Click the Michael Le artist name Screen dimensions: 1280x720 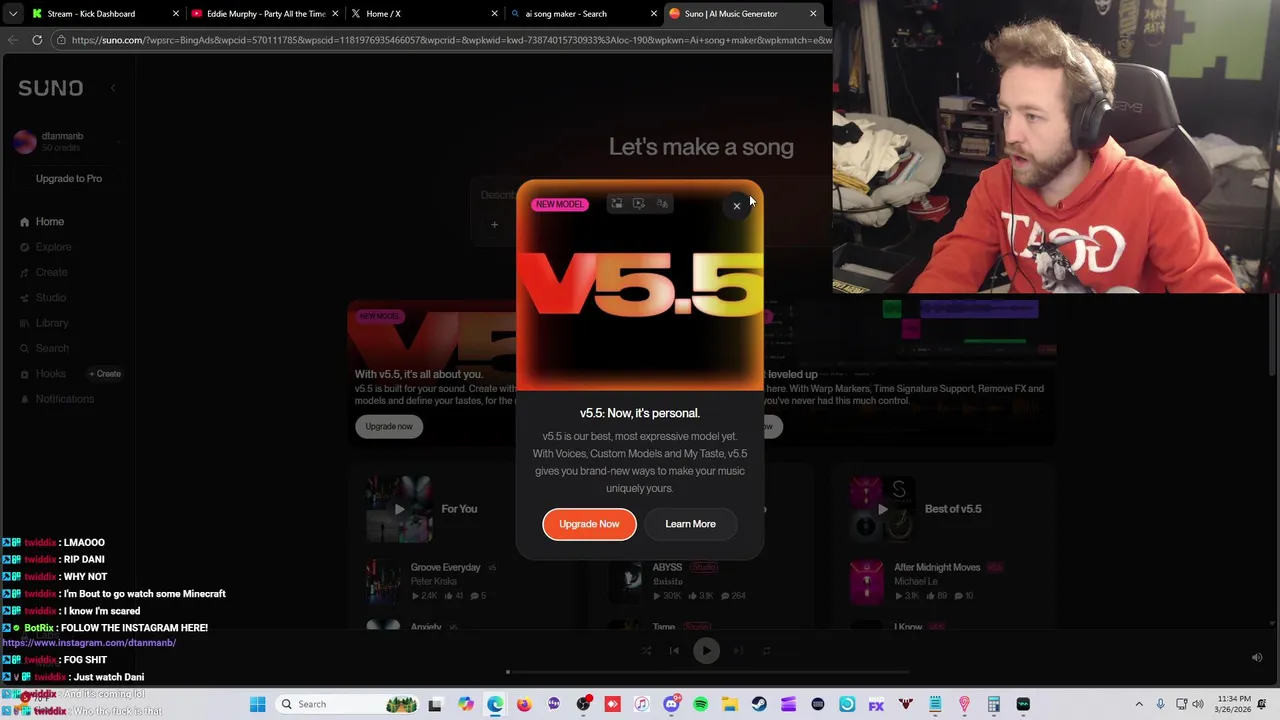(x=916, y=582)
